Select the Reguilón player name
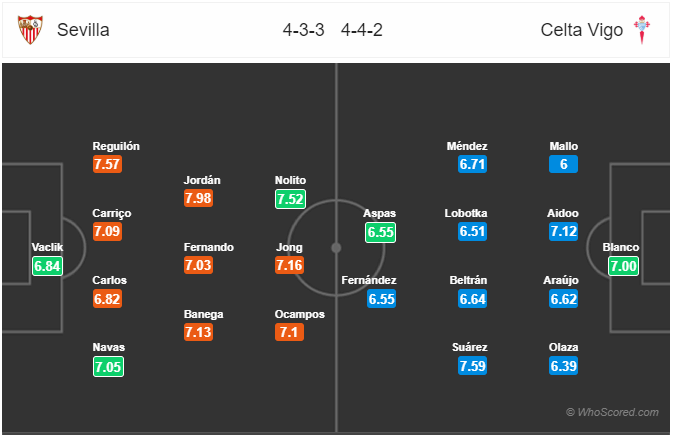Screen dimensions: 674x435 [116, 146]
